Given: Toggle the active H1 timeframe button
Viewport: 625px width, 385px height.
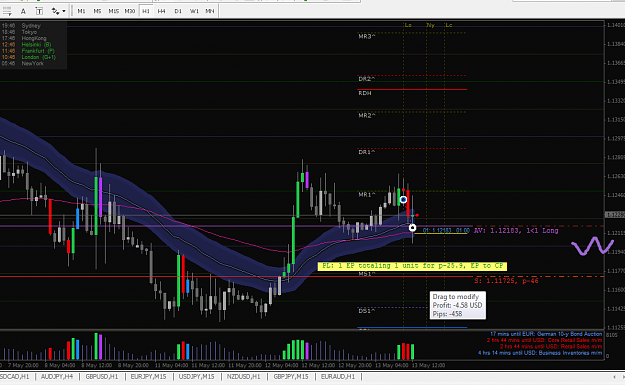Looking at the screenshot, I should (x=146, y=11).
